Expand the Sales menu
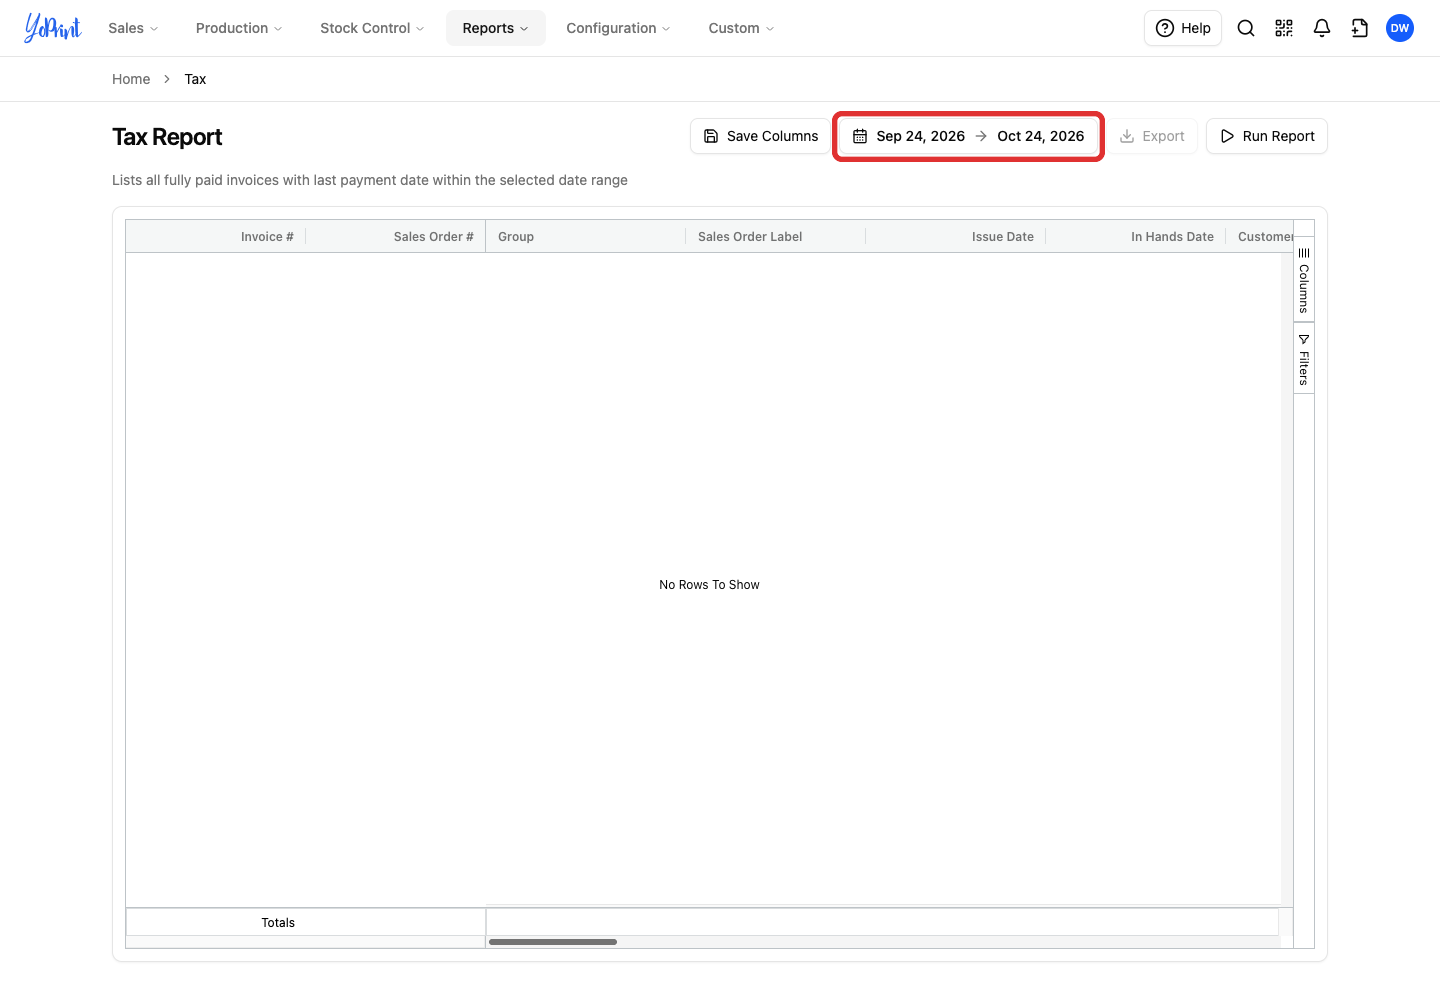The height and width of the screenshot is (1000, 1440). [x=133, y=28]
